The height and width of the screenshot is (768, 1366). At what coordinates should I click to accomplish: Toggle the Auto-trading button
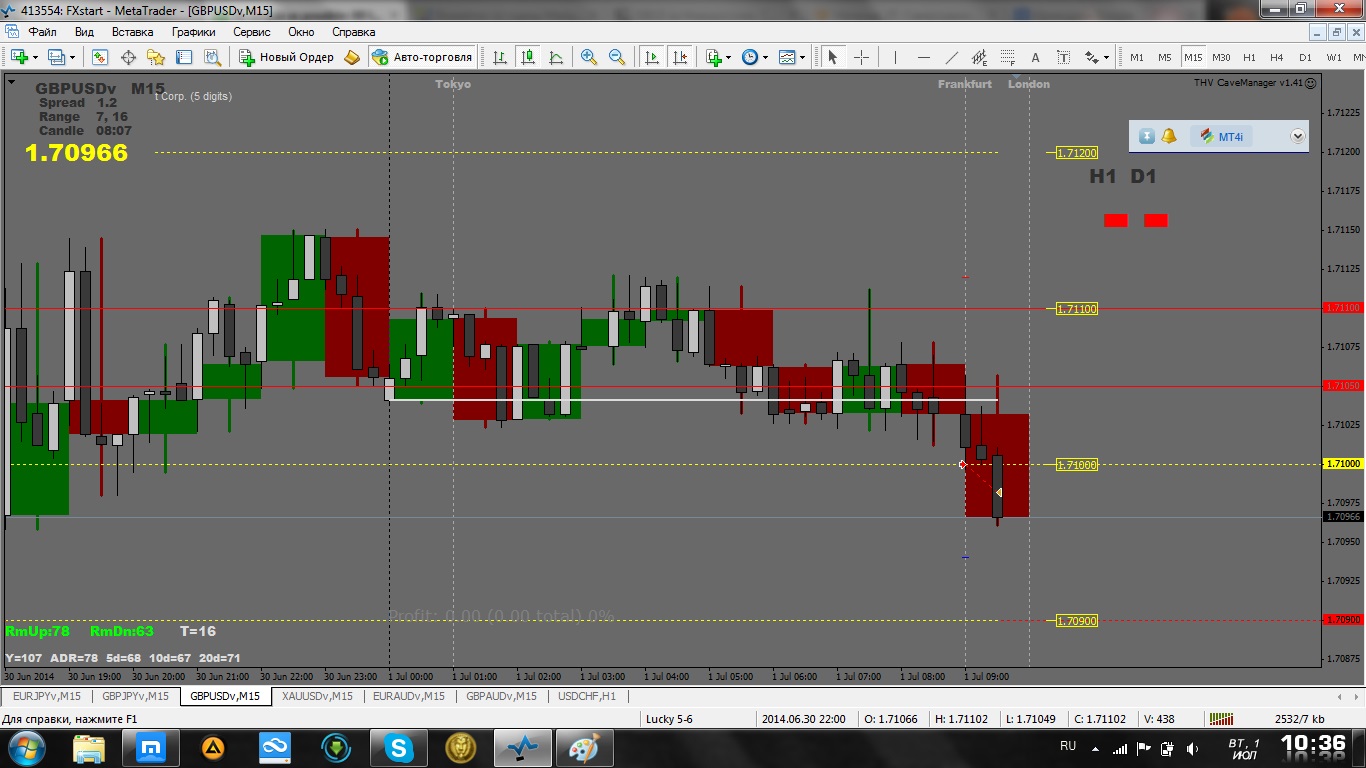click(x=422, y=57)
